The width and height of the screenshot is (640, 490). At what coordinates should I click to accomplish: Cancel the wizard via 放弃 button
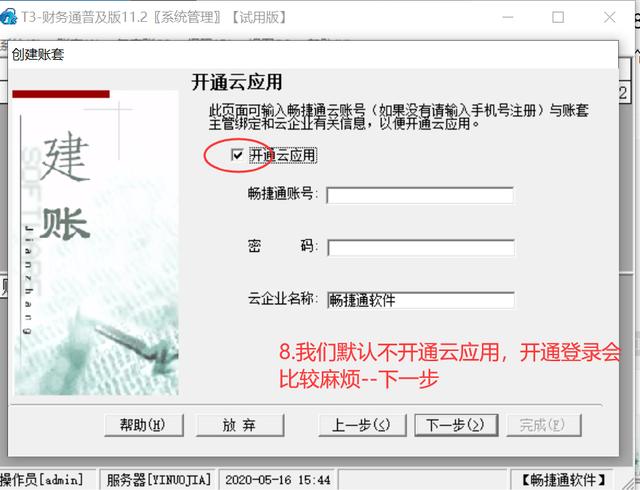(240, 425)
